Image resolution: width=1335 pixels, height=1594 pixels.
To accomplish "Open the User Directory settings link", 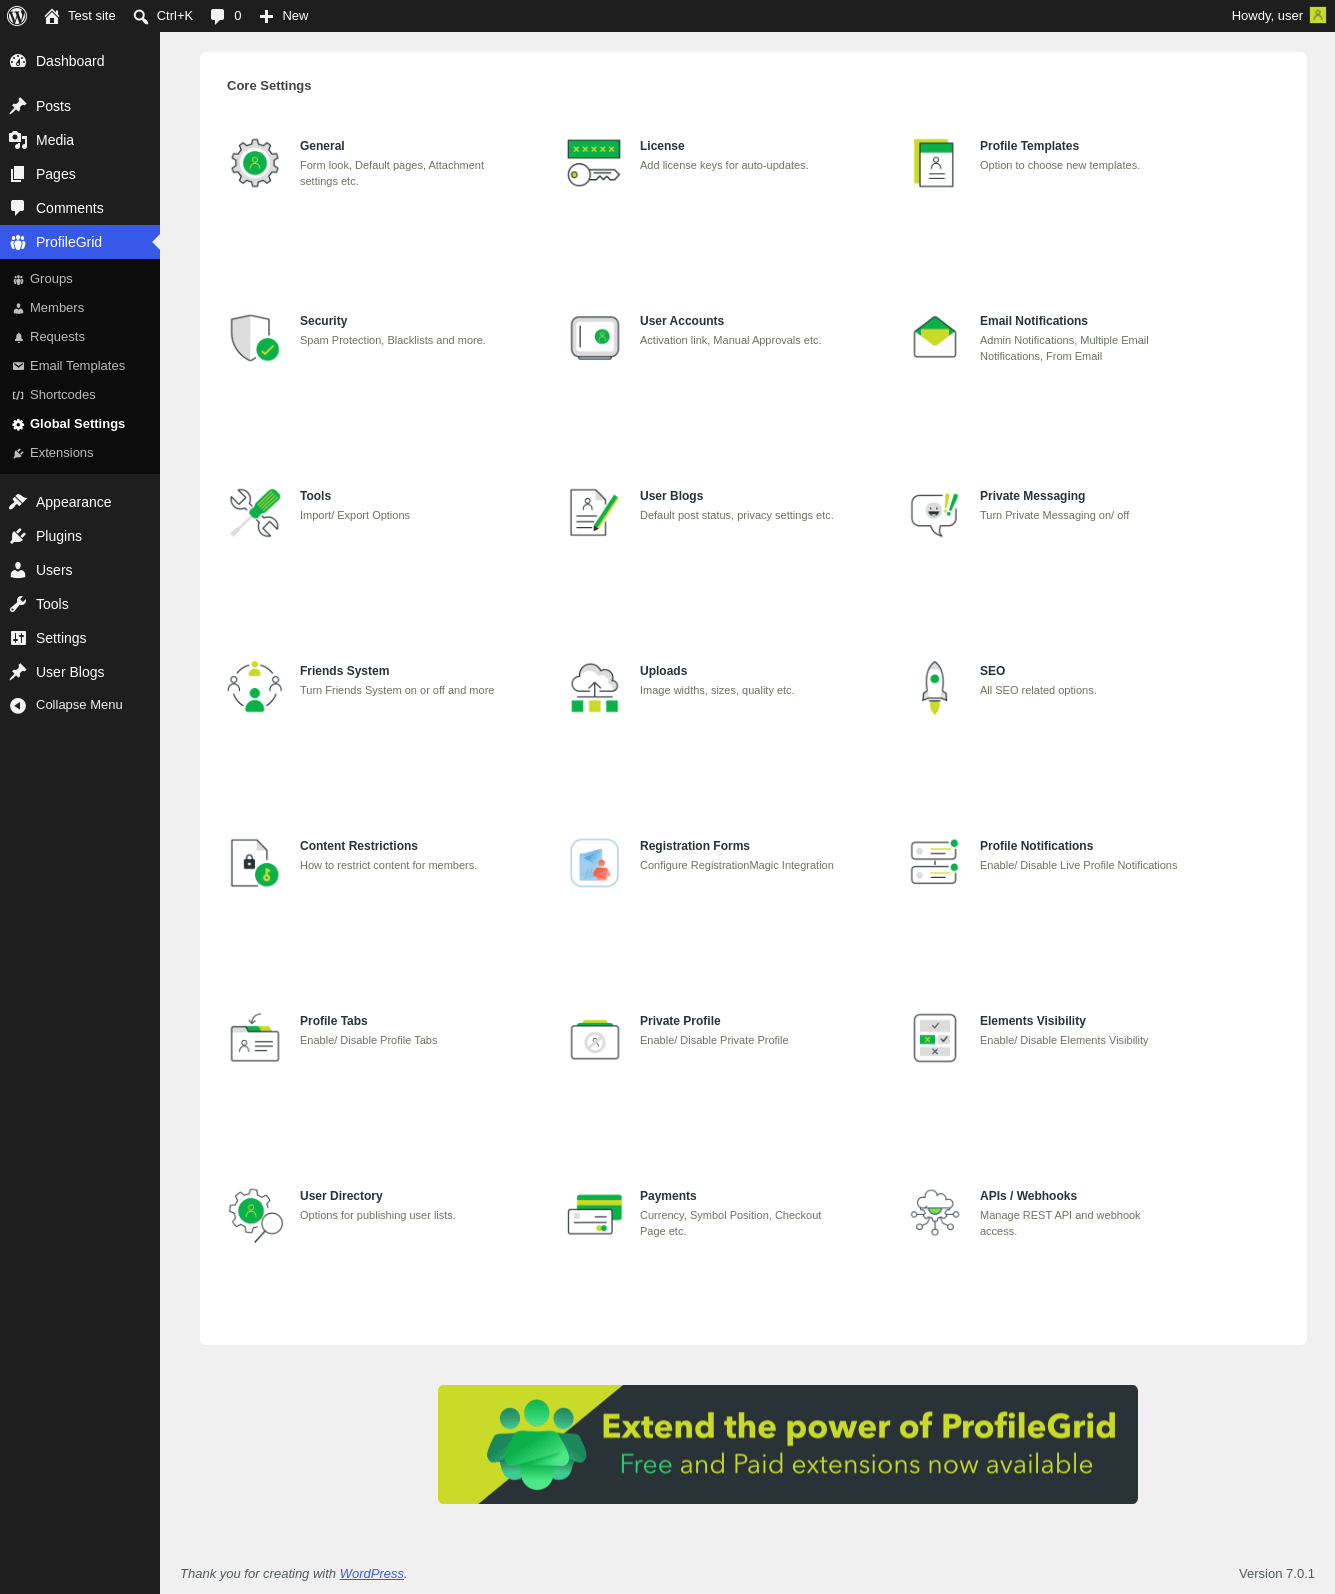I will click(x=341, y=1196).
